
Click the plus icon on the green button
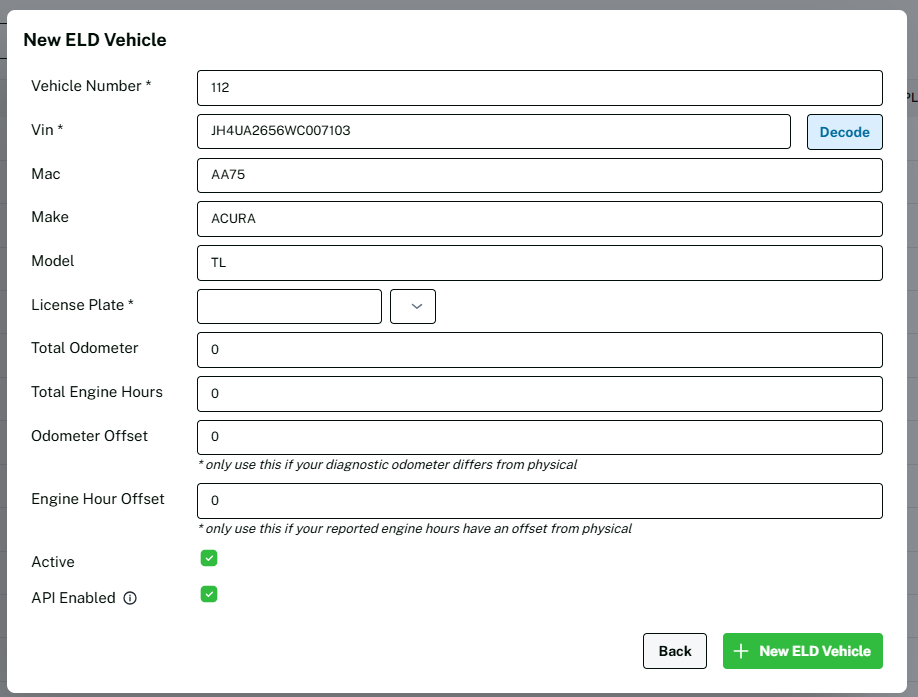[x=741, y=651]
